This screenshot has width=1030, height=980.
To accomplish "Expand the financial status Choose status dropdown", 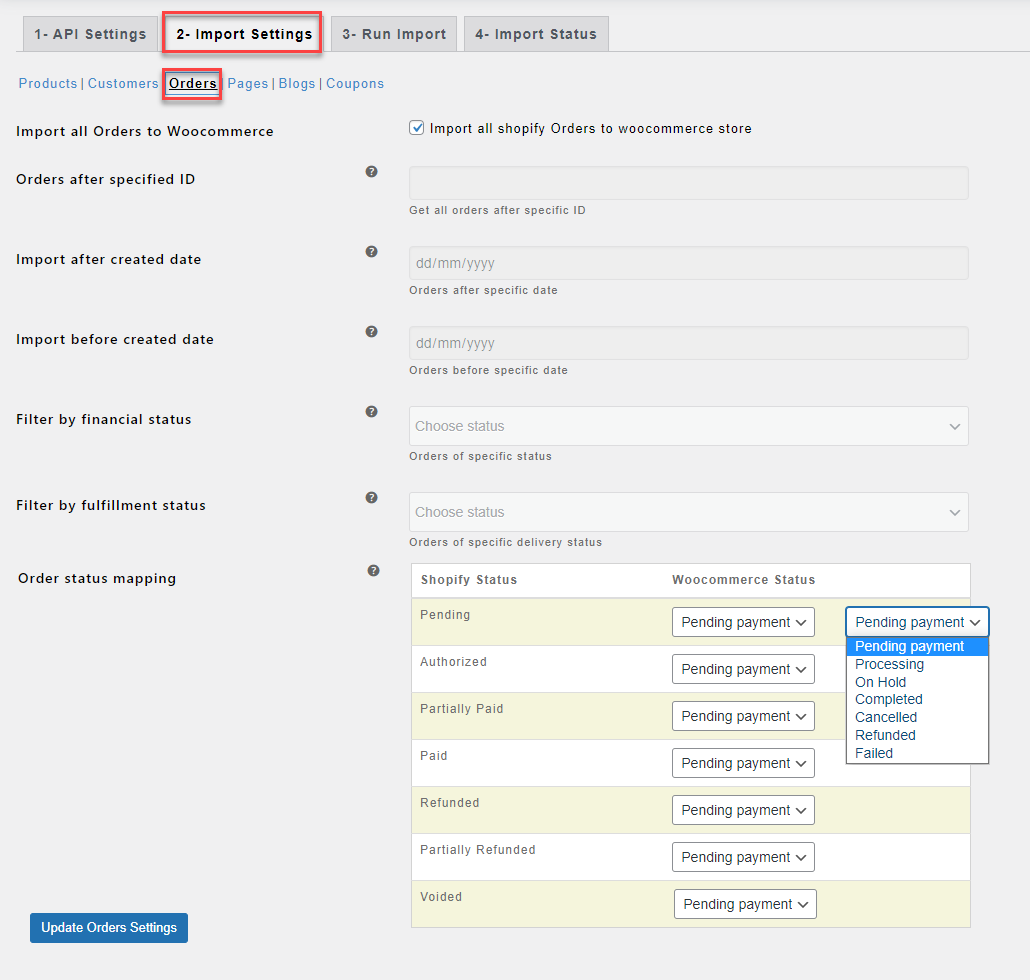I will pyautogui.click(x=688, y=426).
